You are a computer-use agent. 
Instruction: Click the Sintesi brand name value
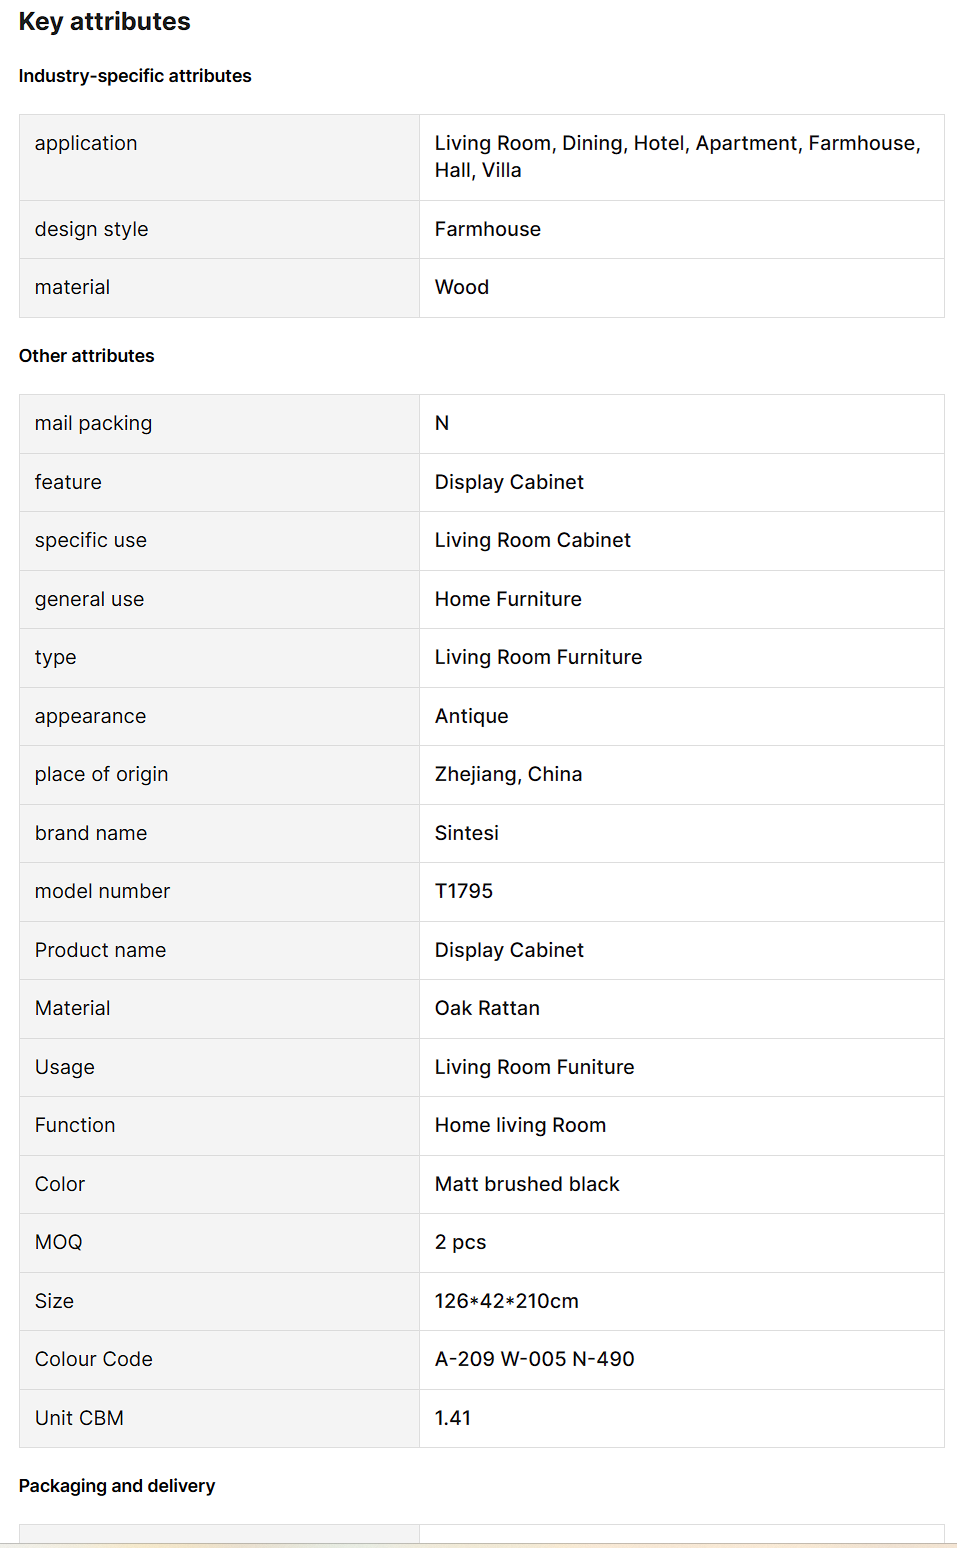(x=467, y=833)
